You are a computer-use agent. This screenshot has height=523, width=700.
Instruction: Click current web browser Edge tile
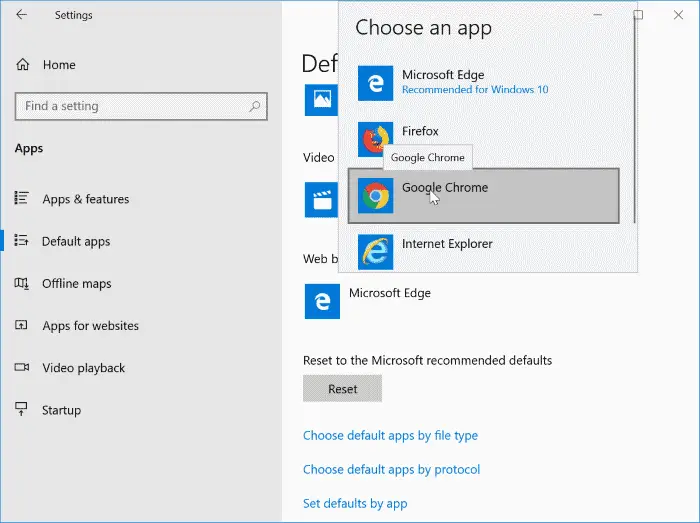(x=322, y=301)
